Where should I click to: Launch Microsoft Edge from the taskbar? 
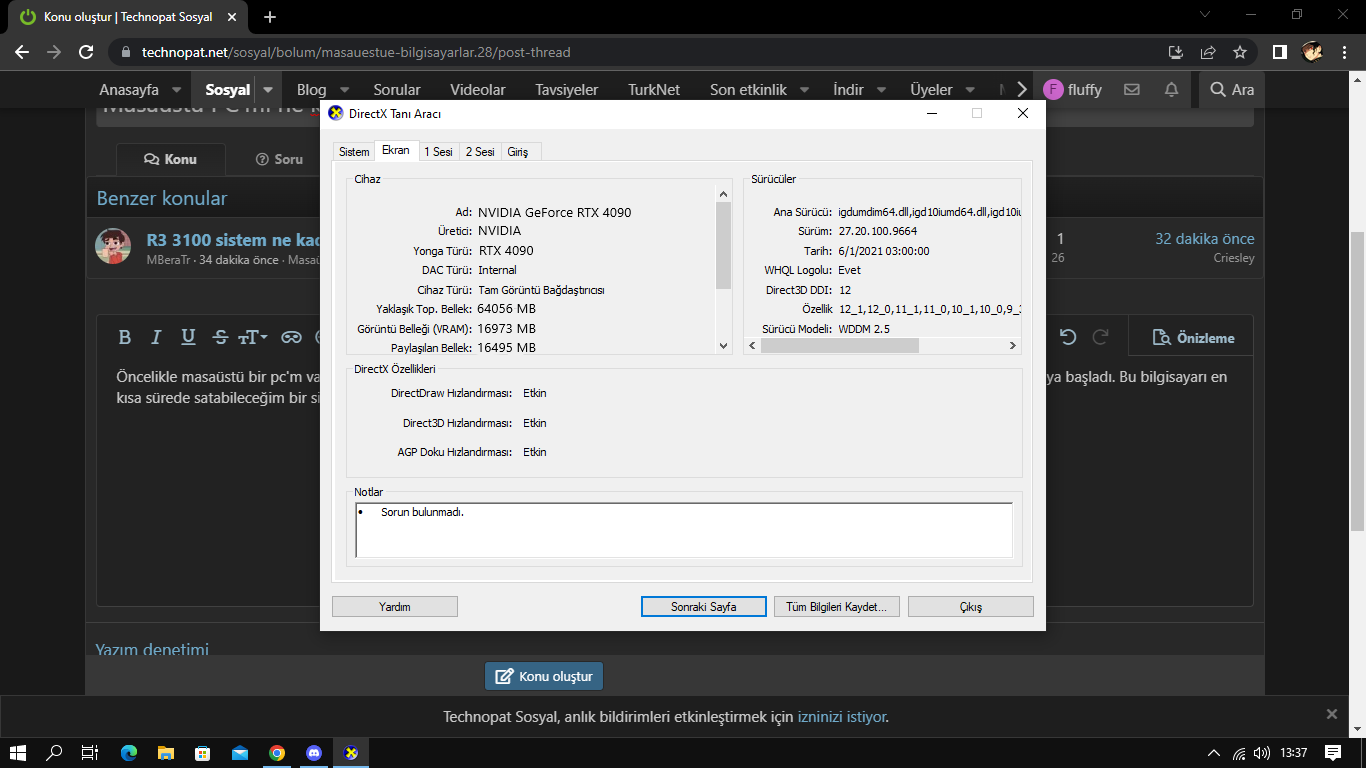point(129,752)
